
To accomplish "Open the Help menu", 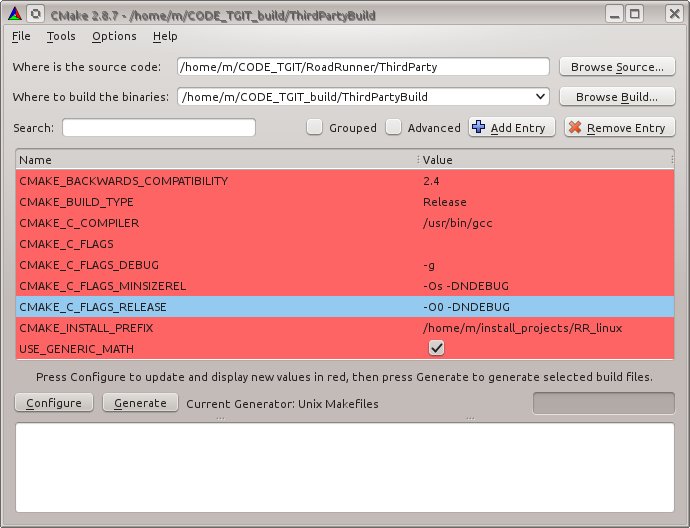I will click(x=165, y=36).
